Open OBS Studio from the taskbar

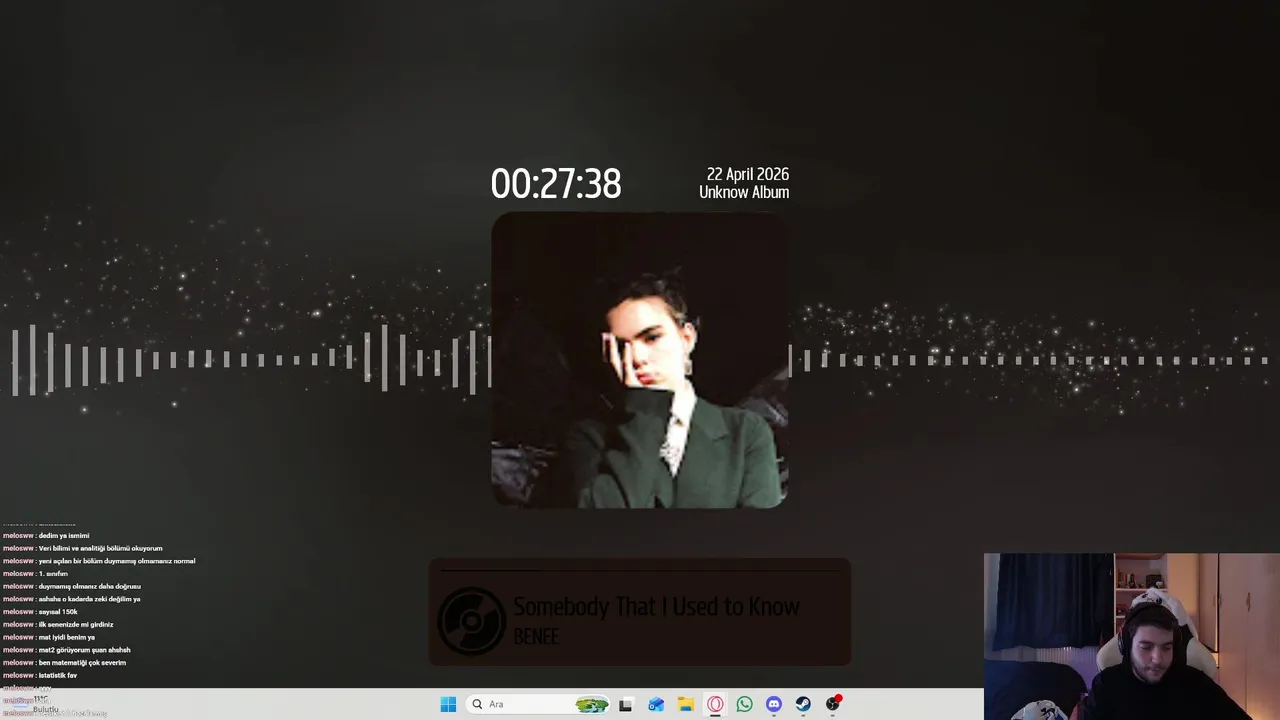(833, 704)
